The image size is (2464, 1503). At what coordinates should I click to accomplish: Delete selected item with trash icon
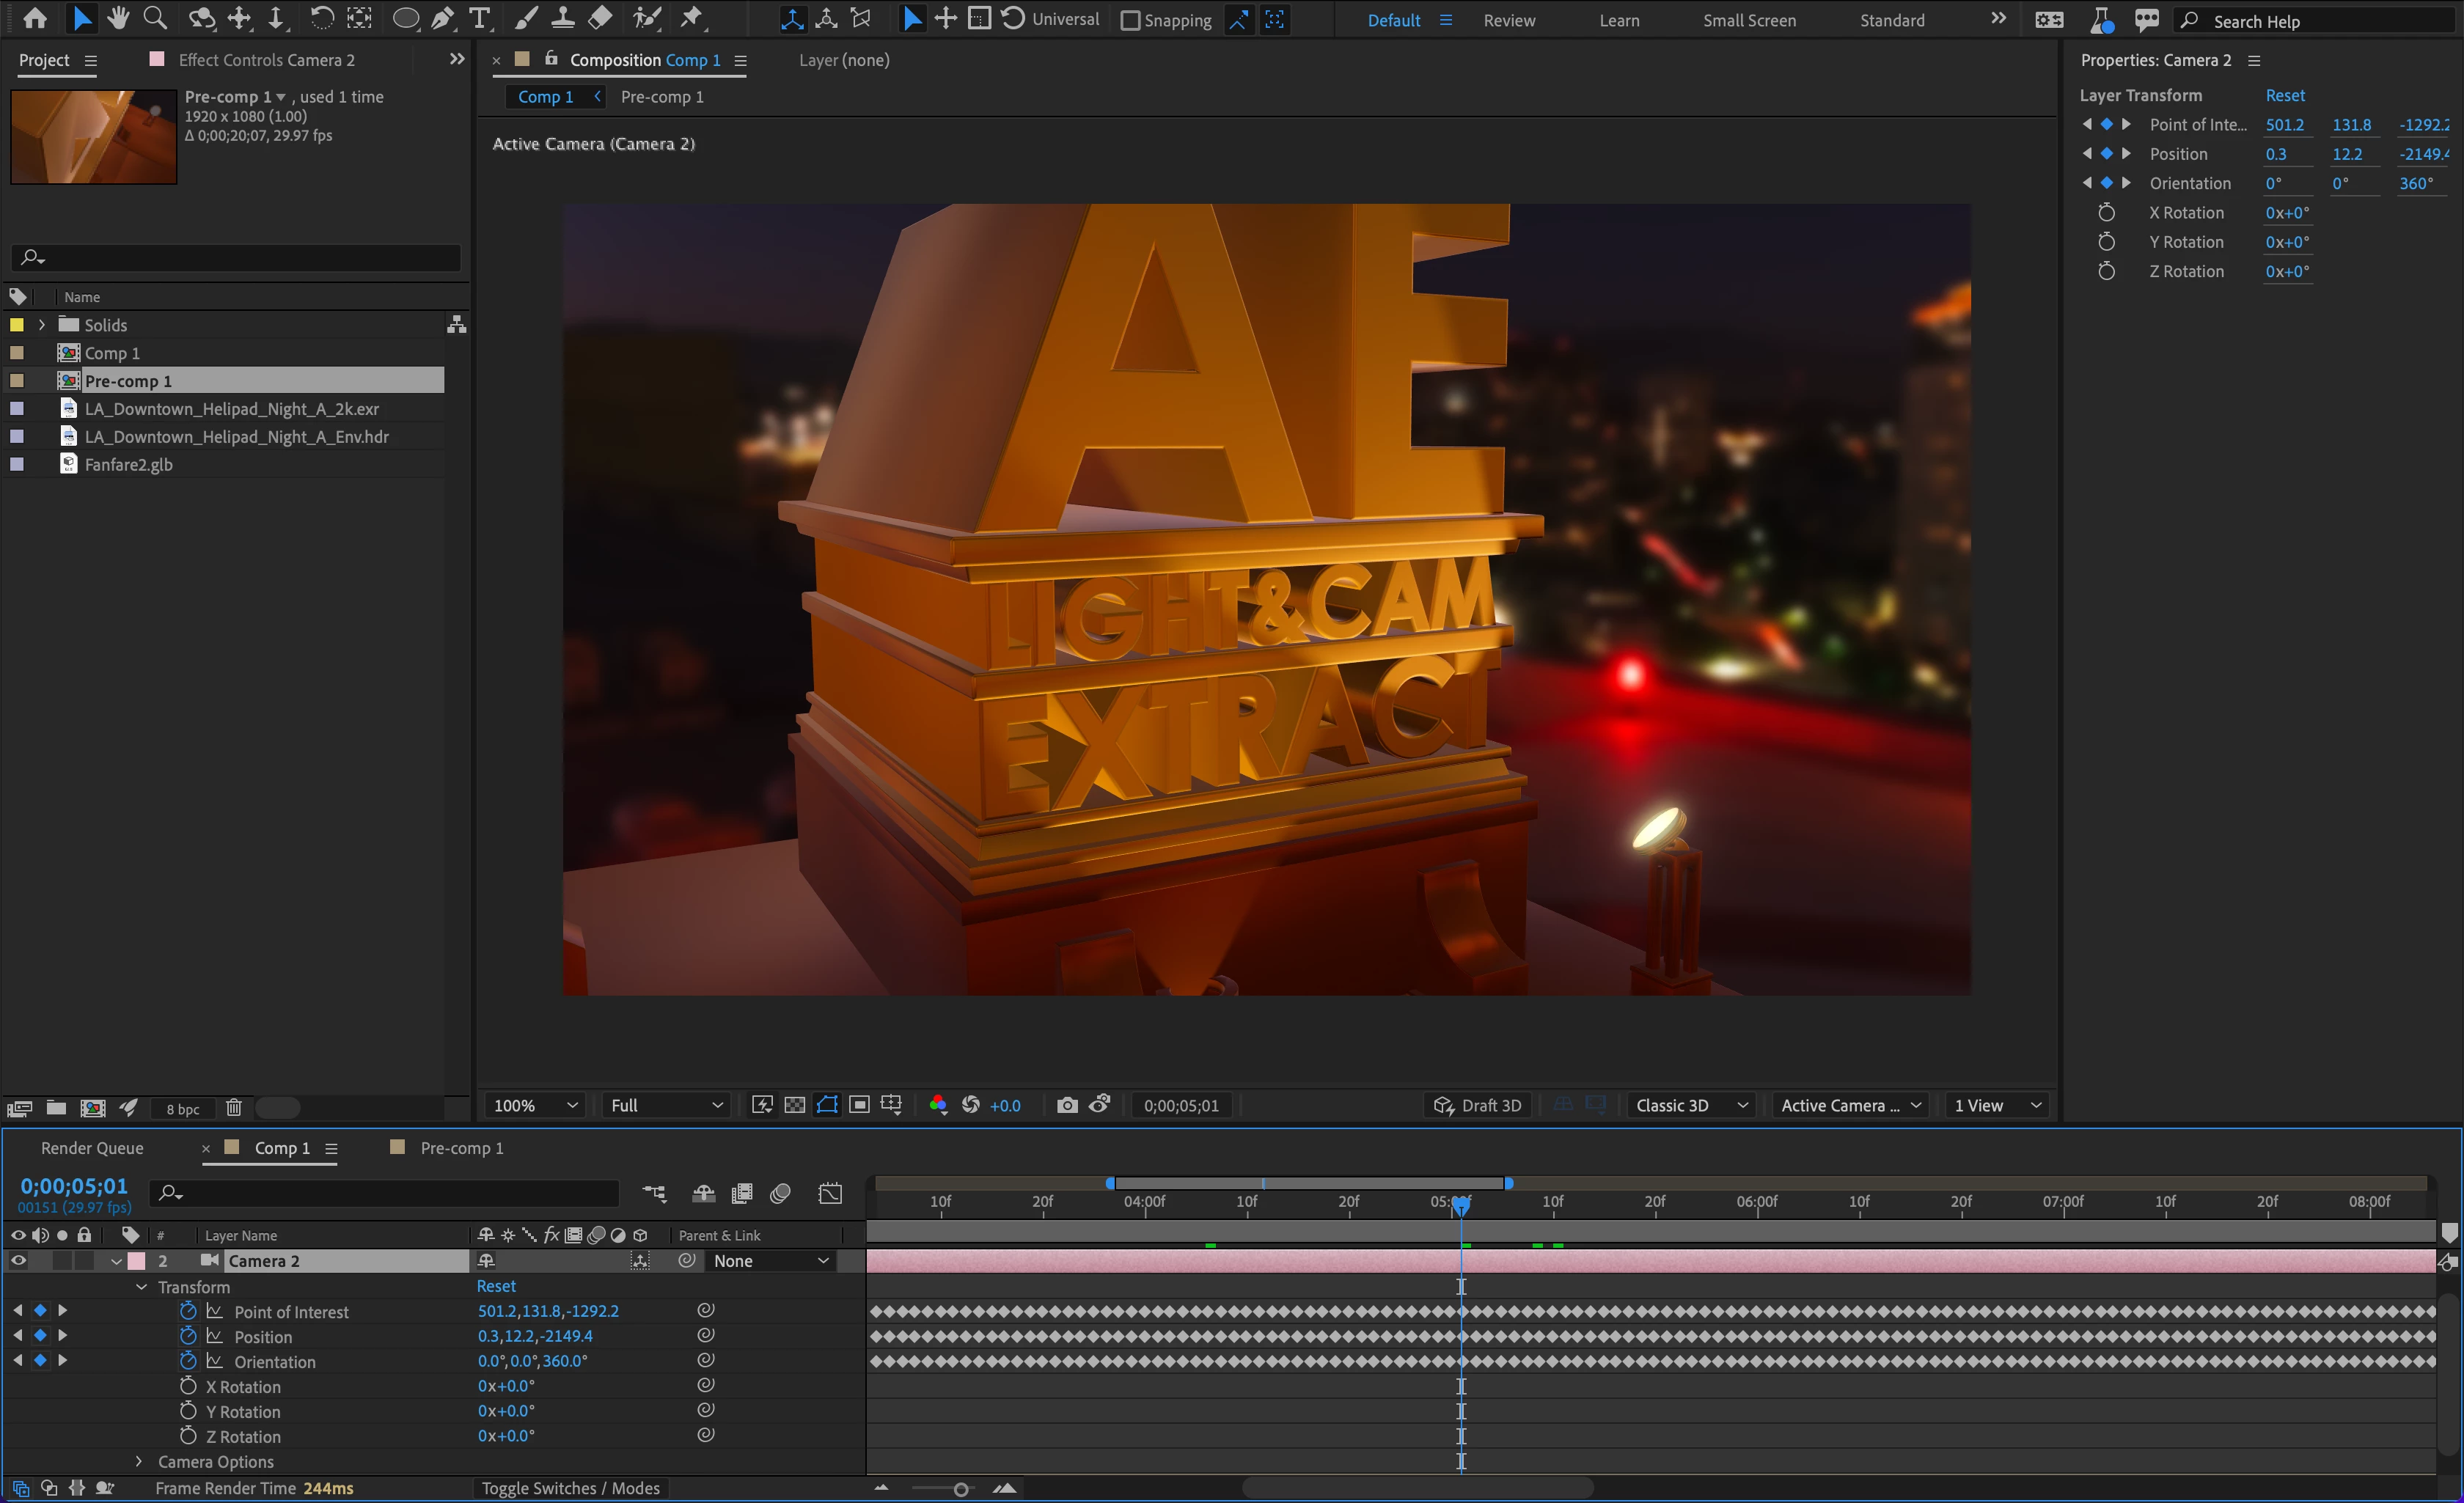(x=233, y=1108)
